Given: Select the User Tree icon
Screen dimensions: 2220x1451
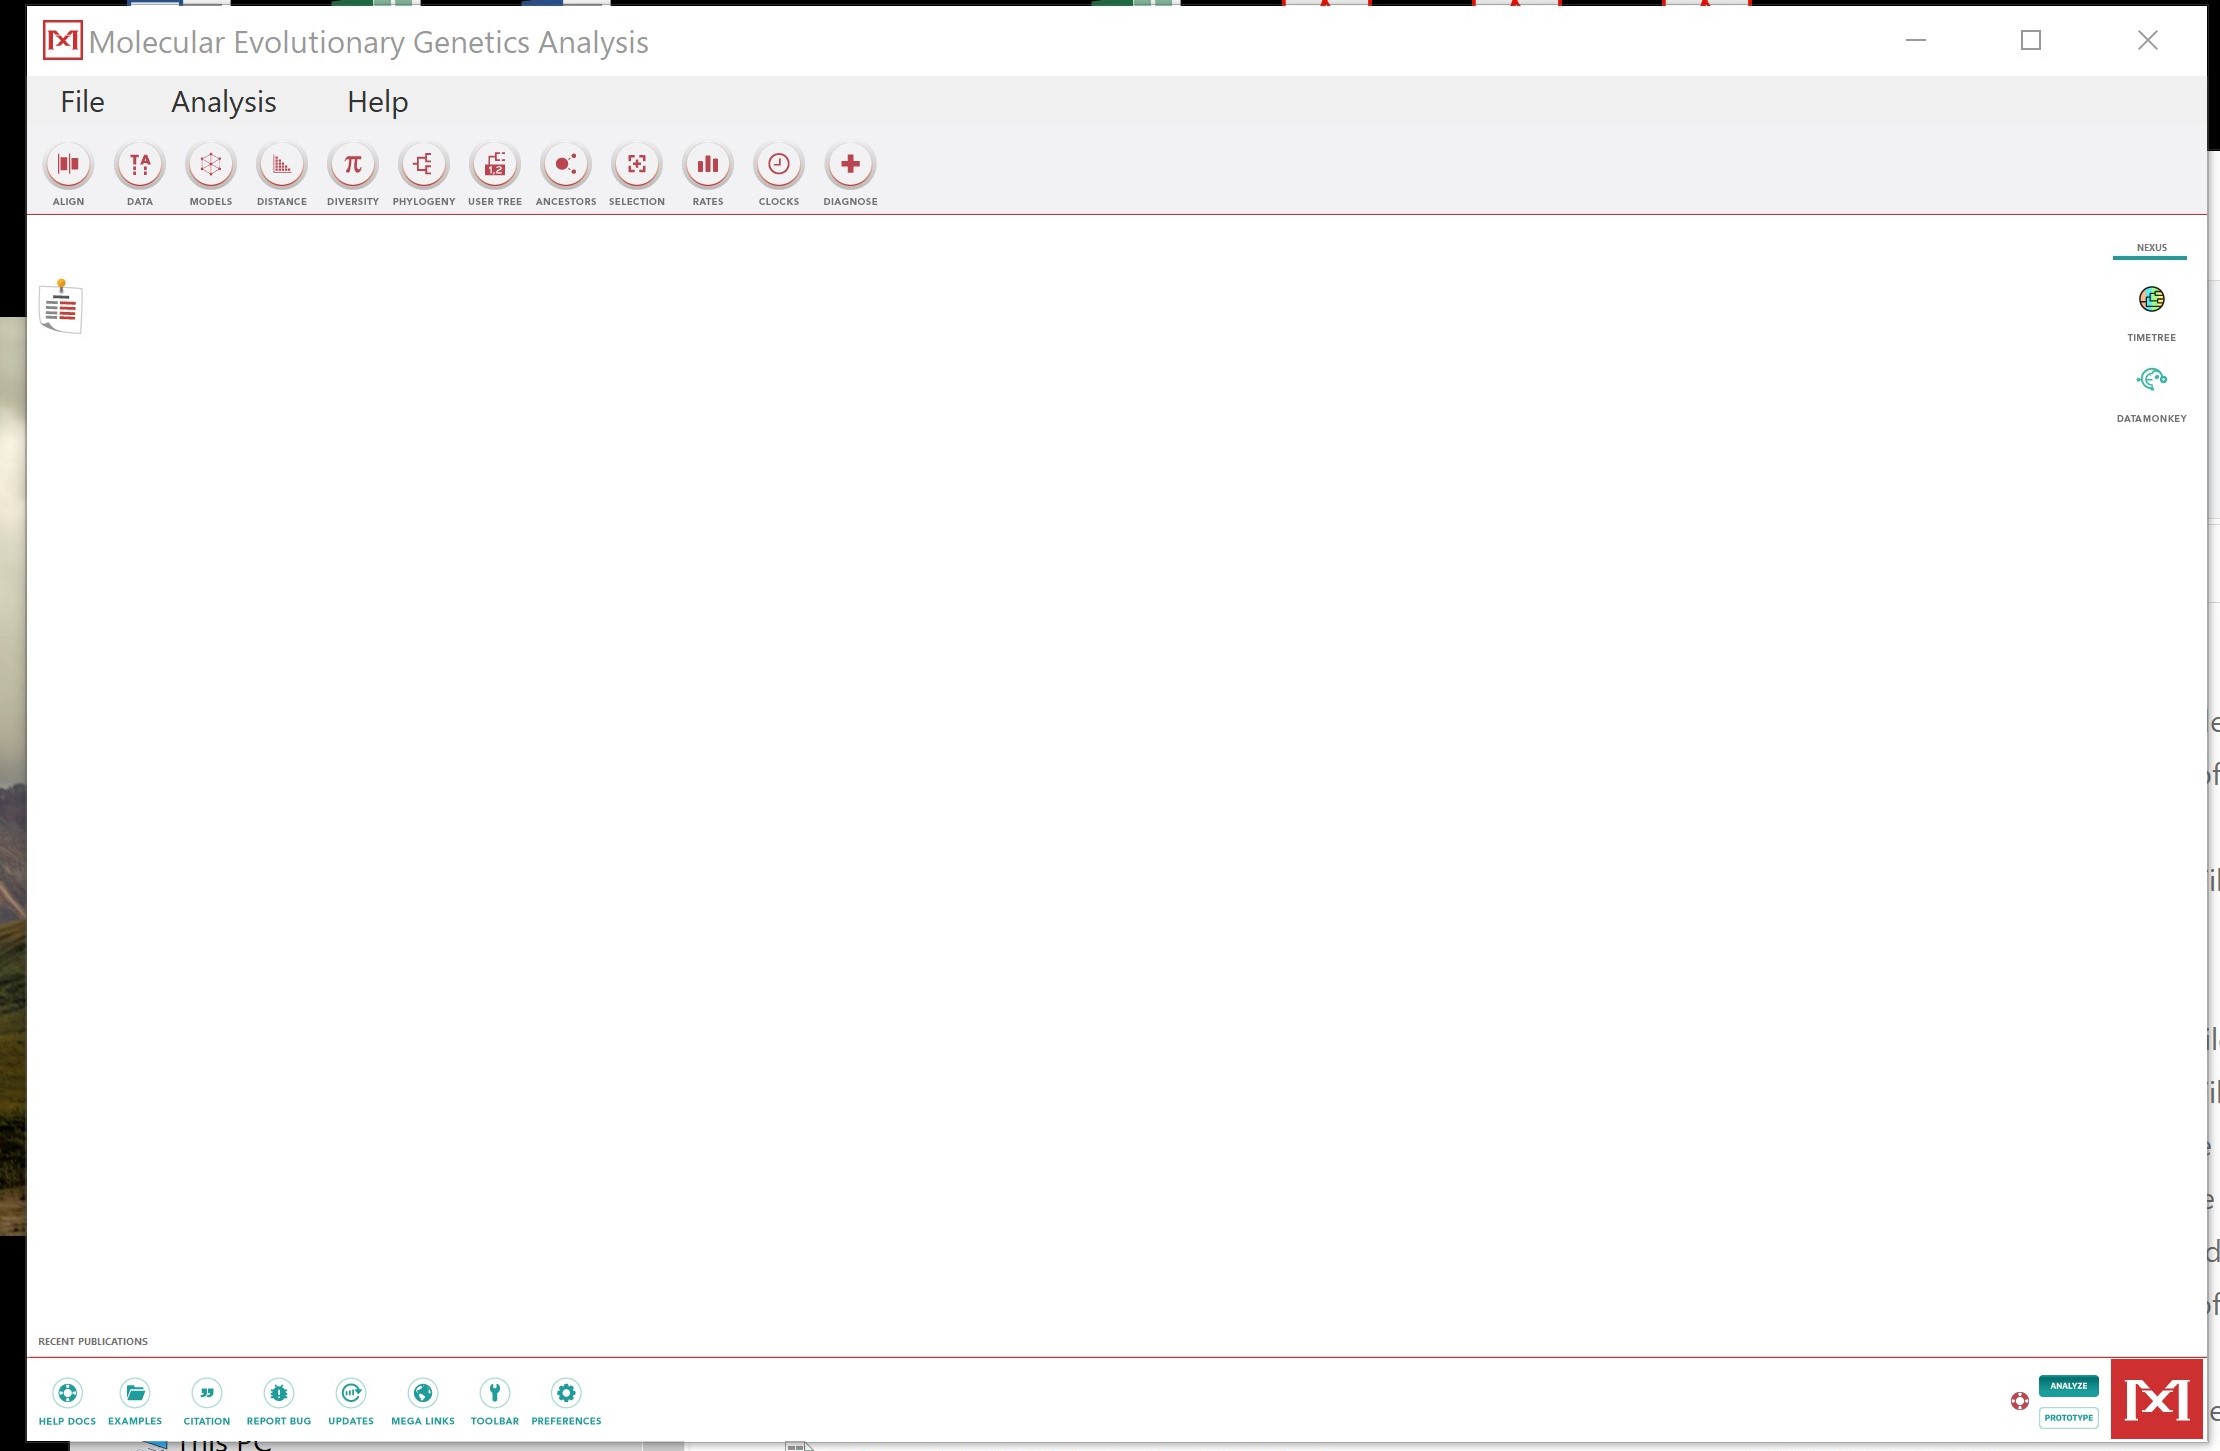Looking at the screenshot, I should point(495,165).
